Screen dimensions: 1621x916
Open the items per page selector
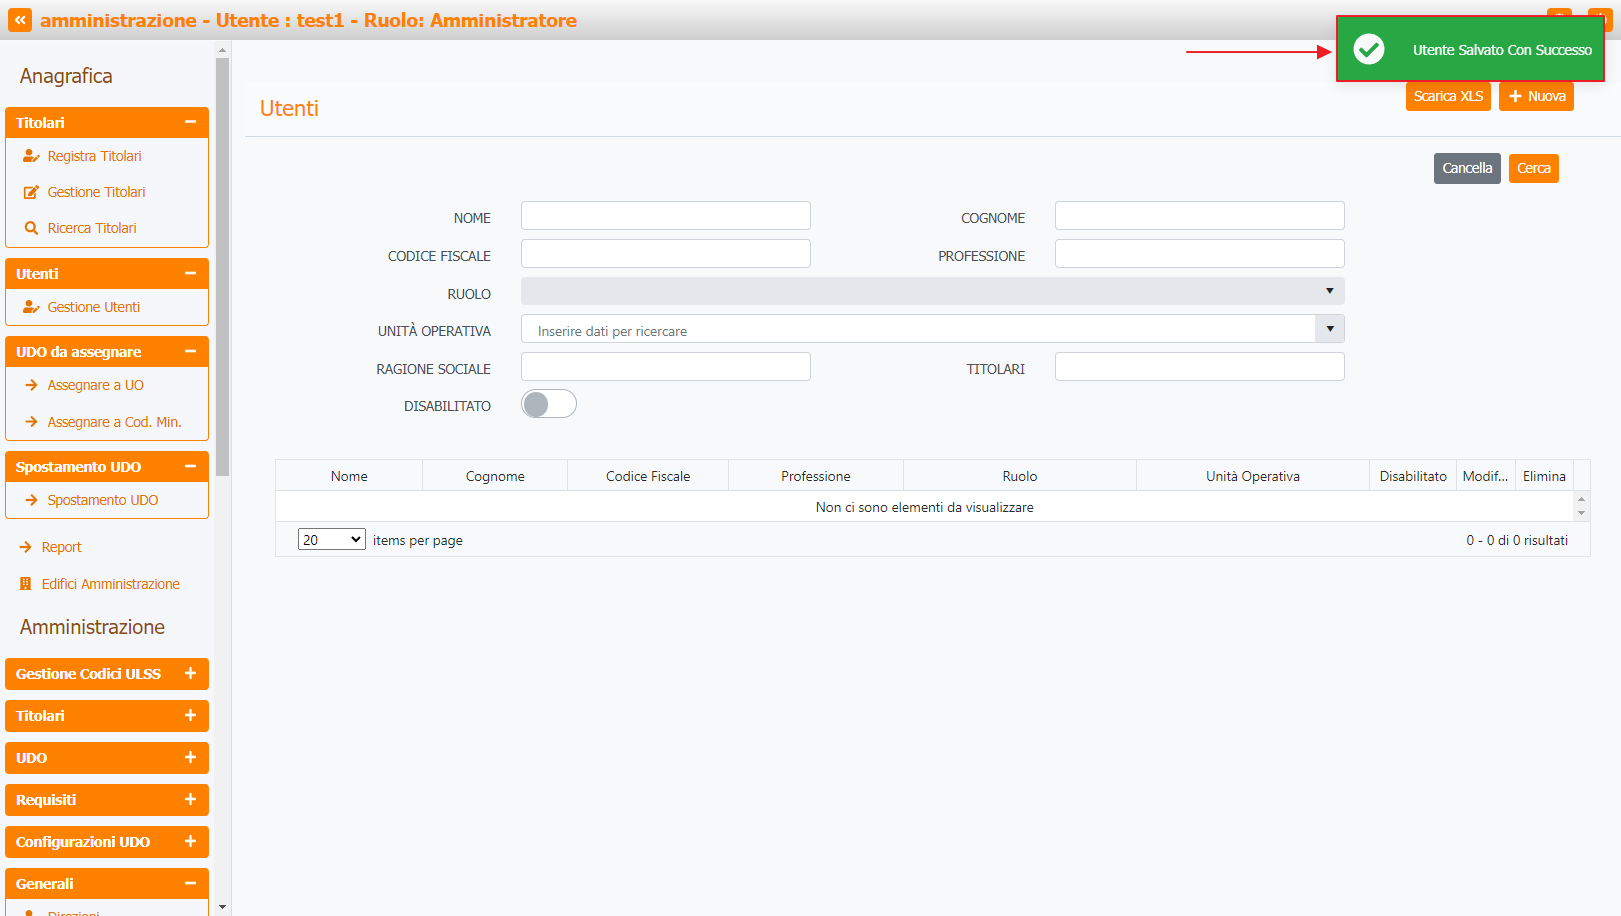click(331, 540)
